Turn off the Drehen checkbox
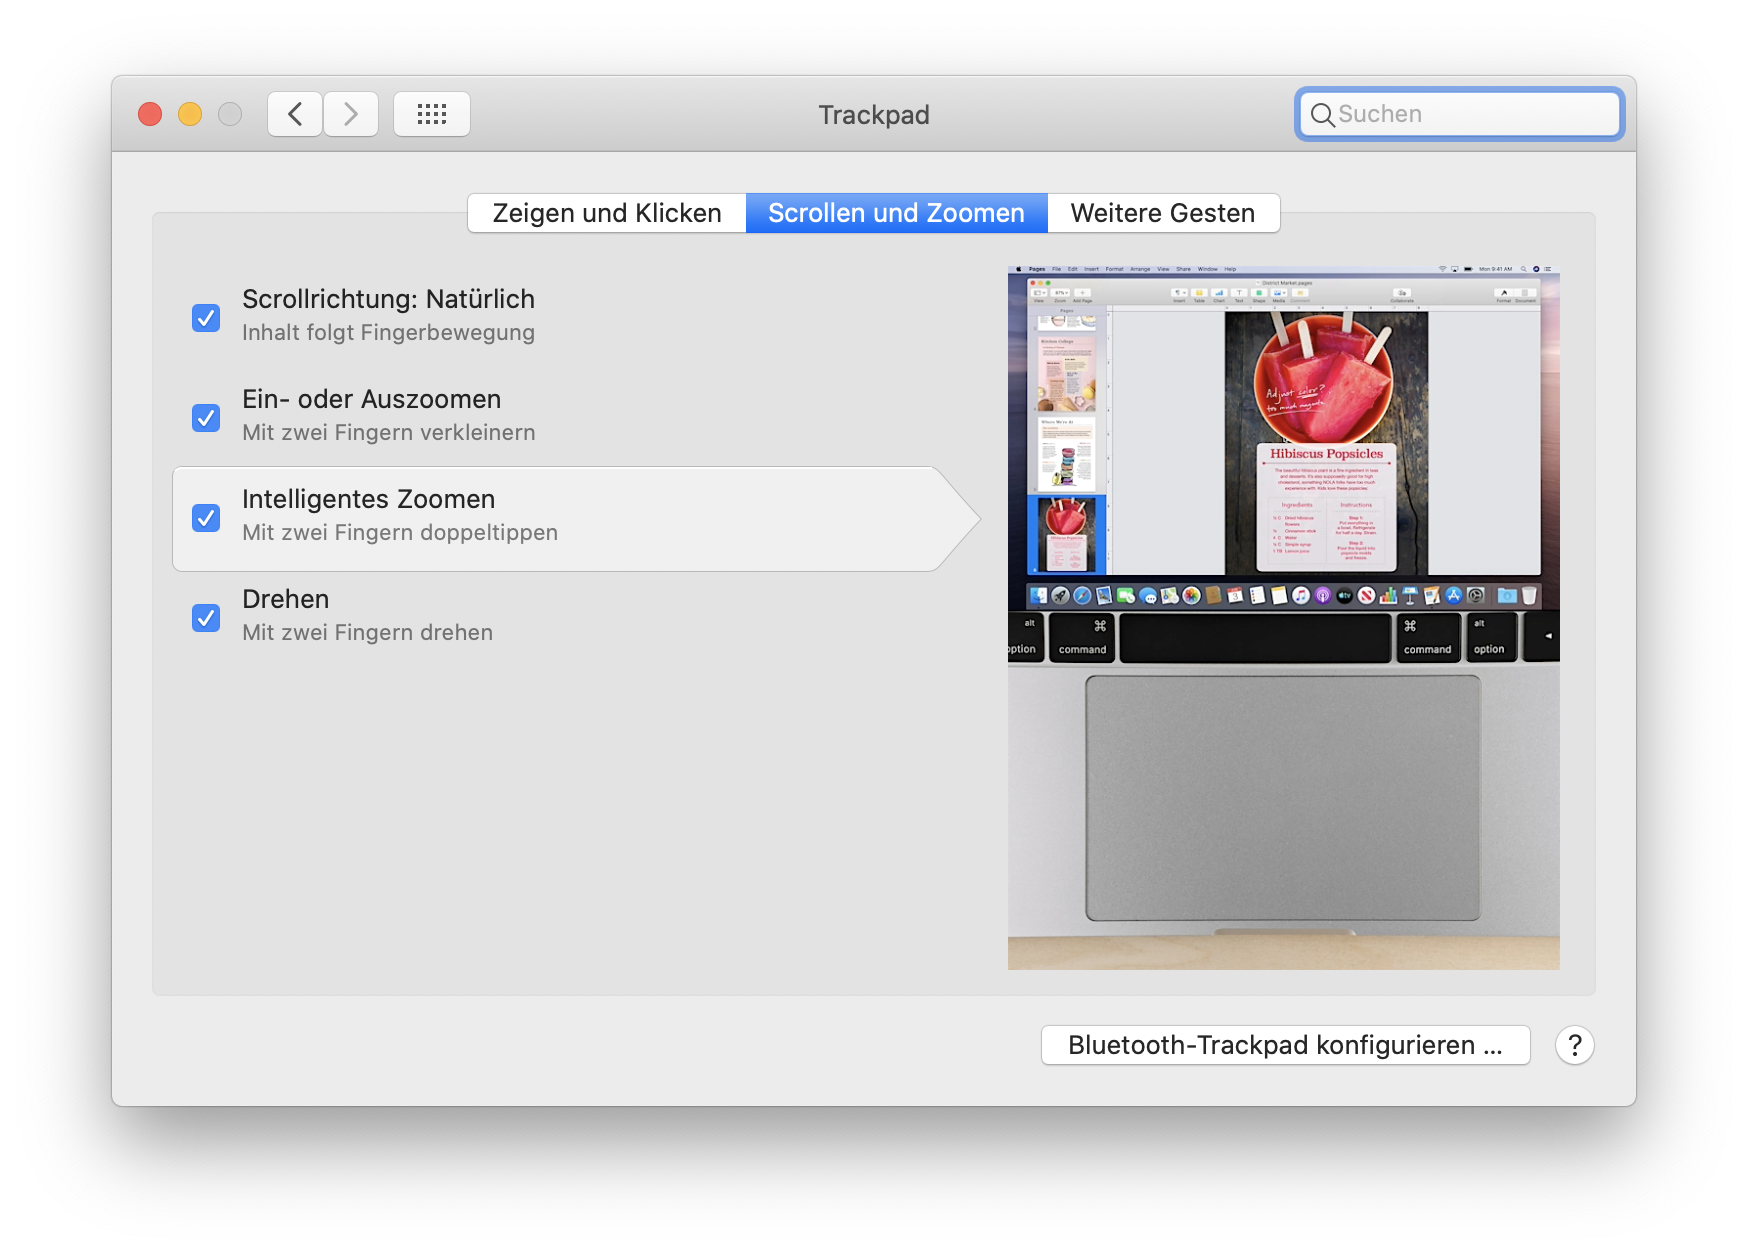Viewport: 1748px width, 1254px height. click(206, 618)
